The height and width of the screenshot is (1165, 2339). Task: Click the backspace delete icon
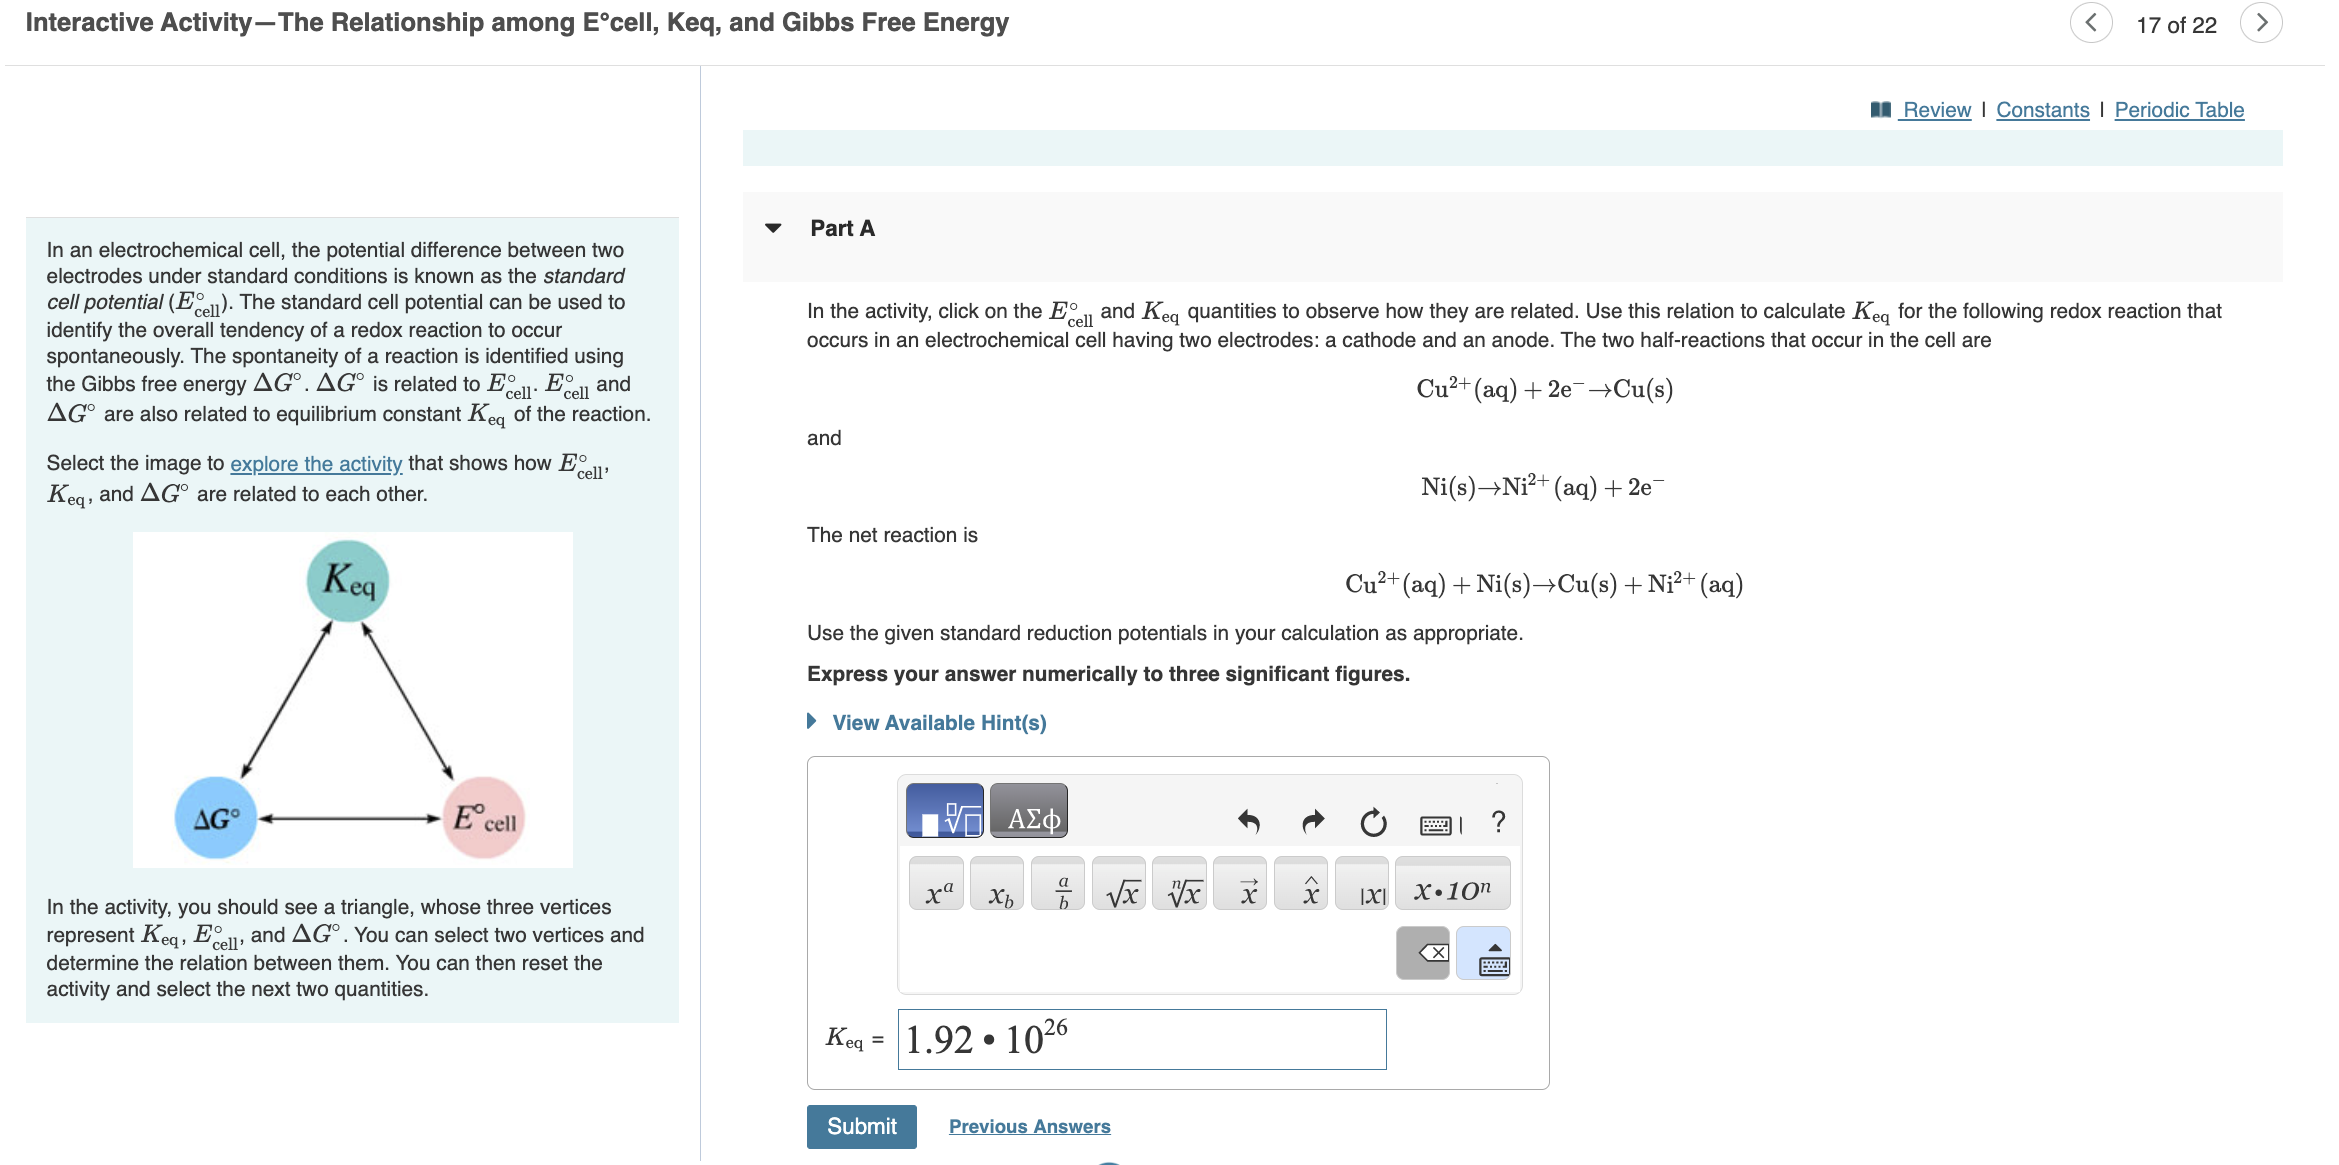(1422, 952)
